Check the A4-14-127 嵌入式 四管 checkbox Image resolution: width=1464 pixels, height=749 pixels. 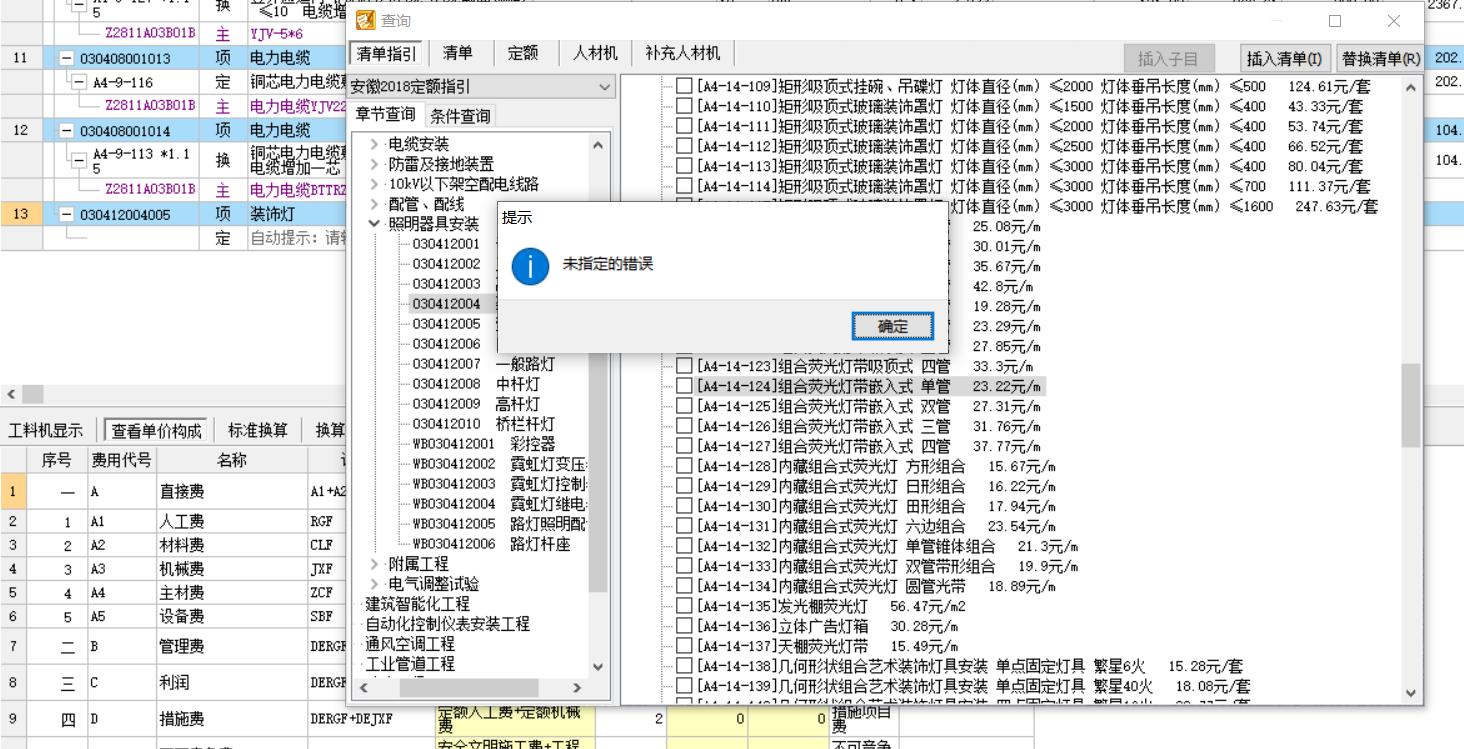coord(684,446)
